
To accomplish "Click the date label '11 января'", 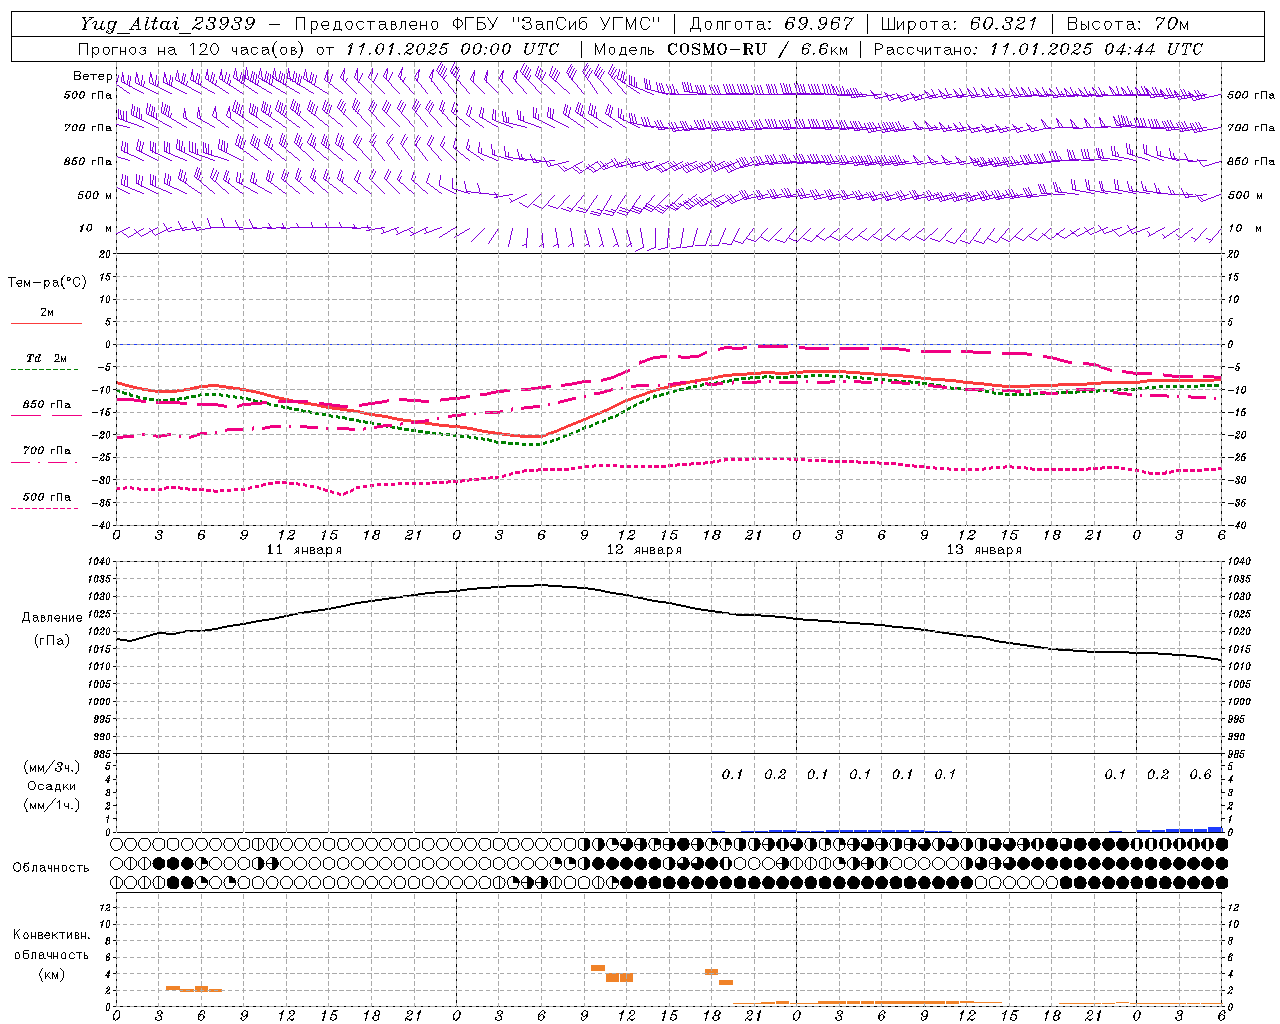I will [x=304, y=550].
